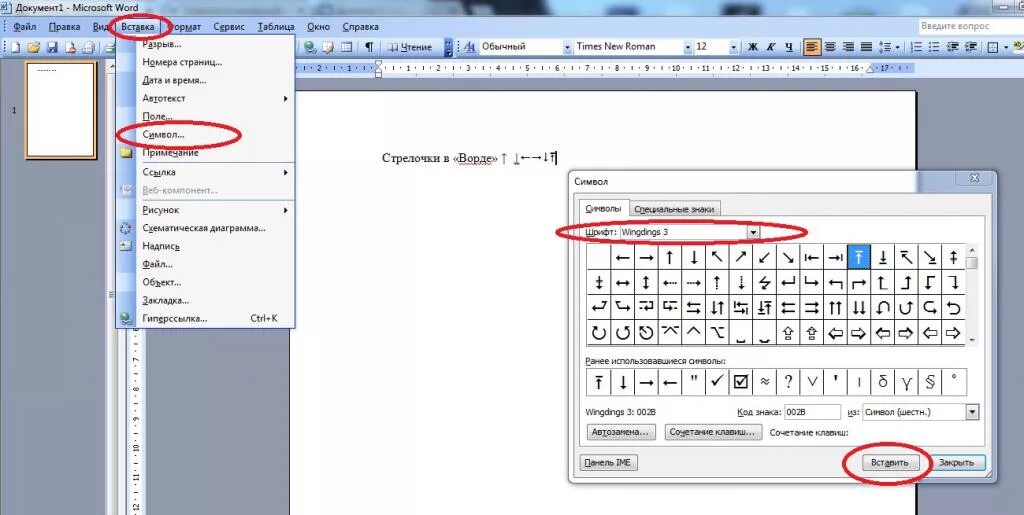Switch to the Символы tab
The image size is (1024, 515).
[603, 208]
